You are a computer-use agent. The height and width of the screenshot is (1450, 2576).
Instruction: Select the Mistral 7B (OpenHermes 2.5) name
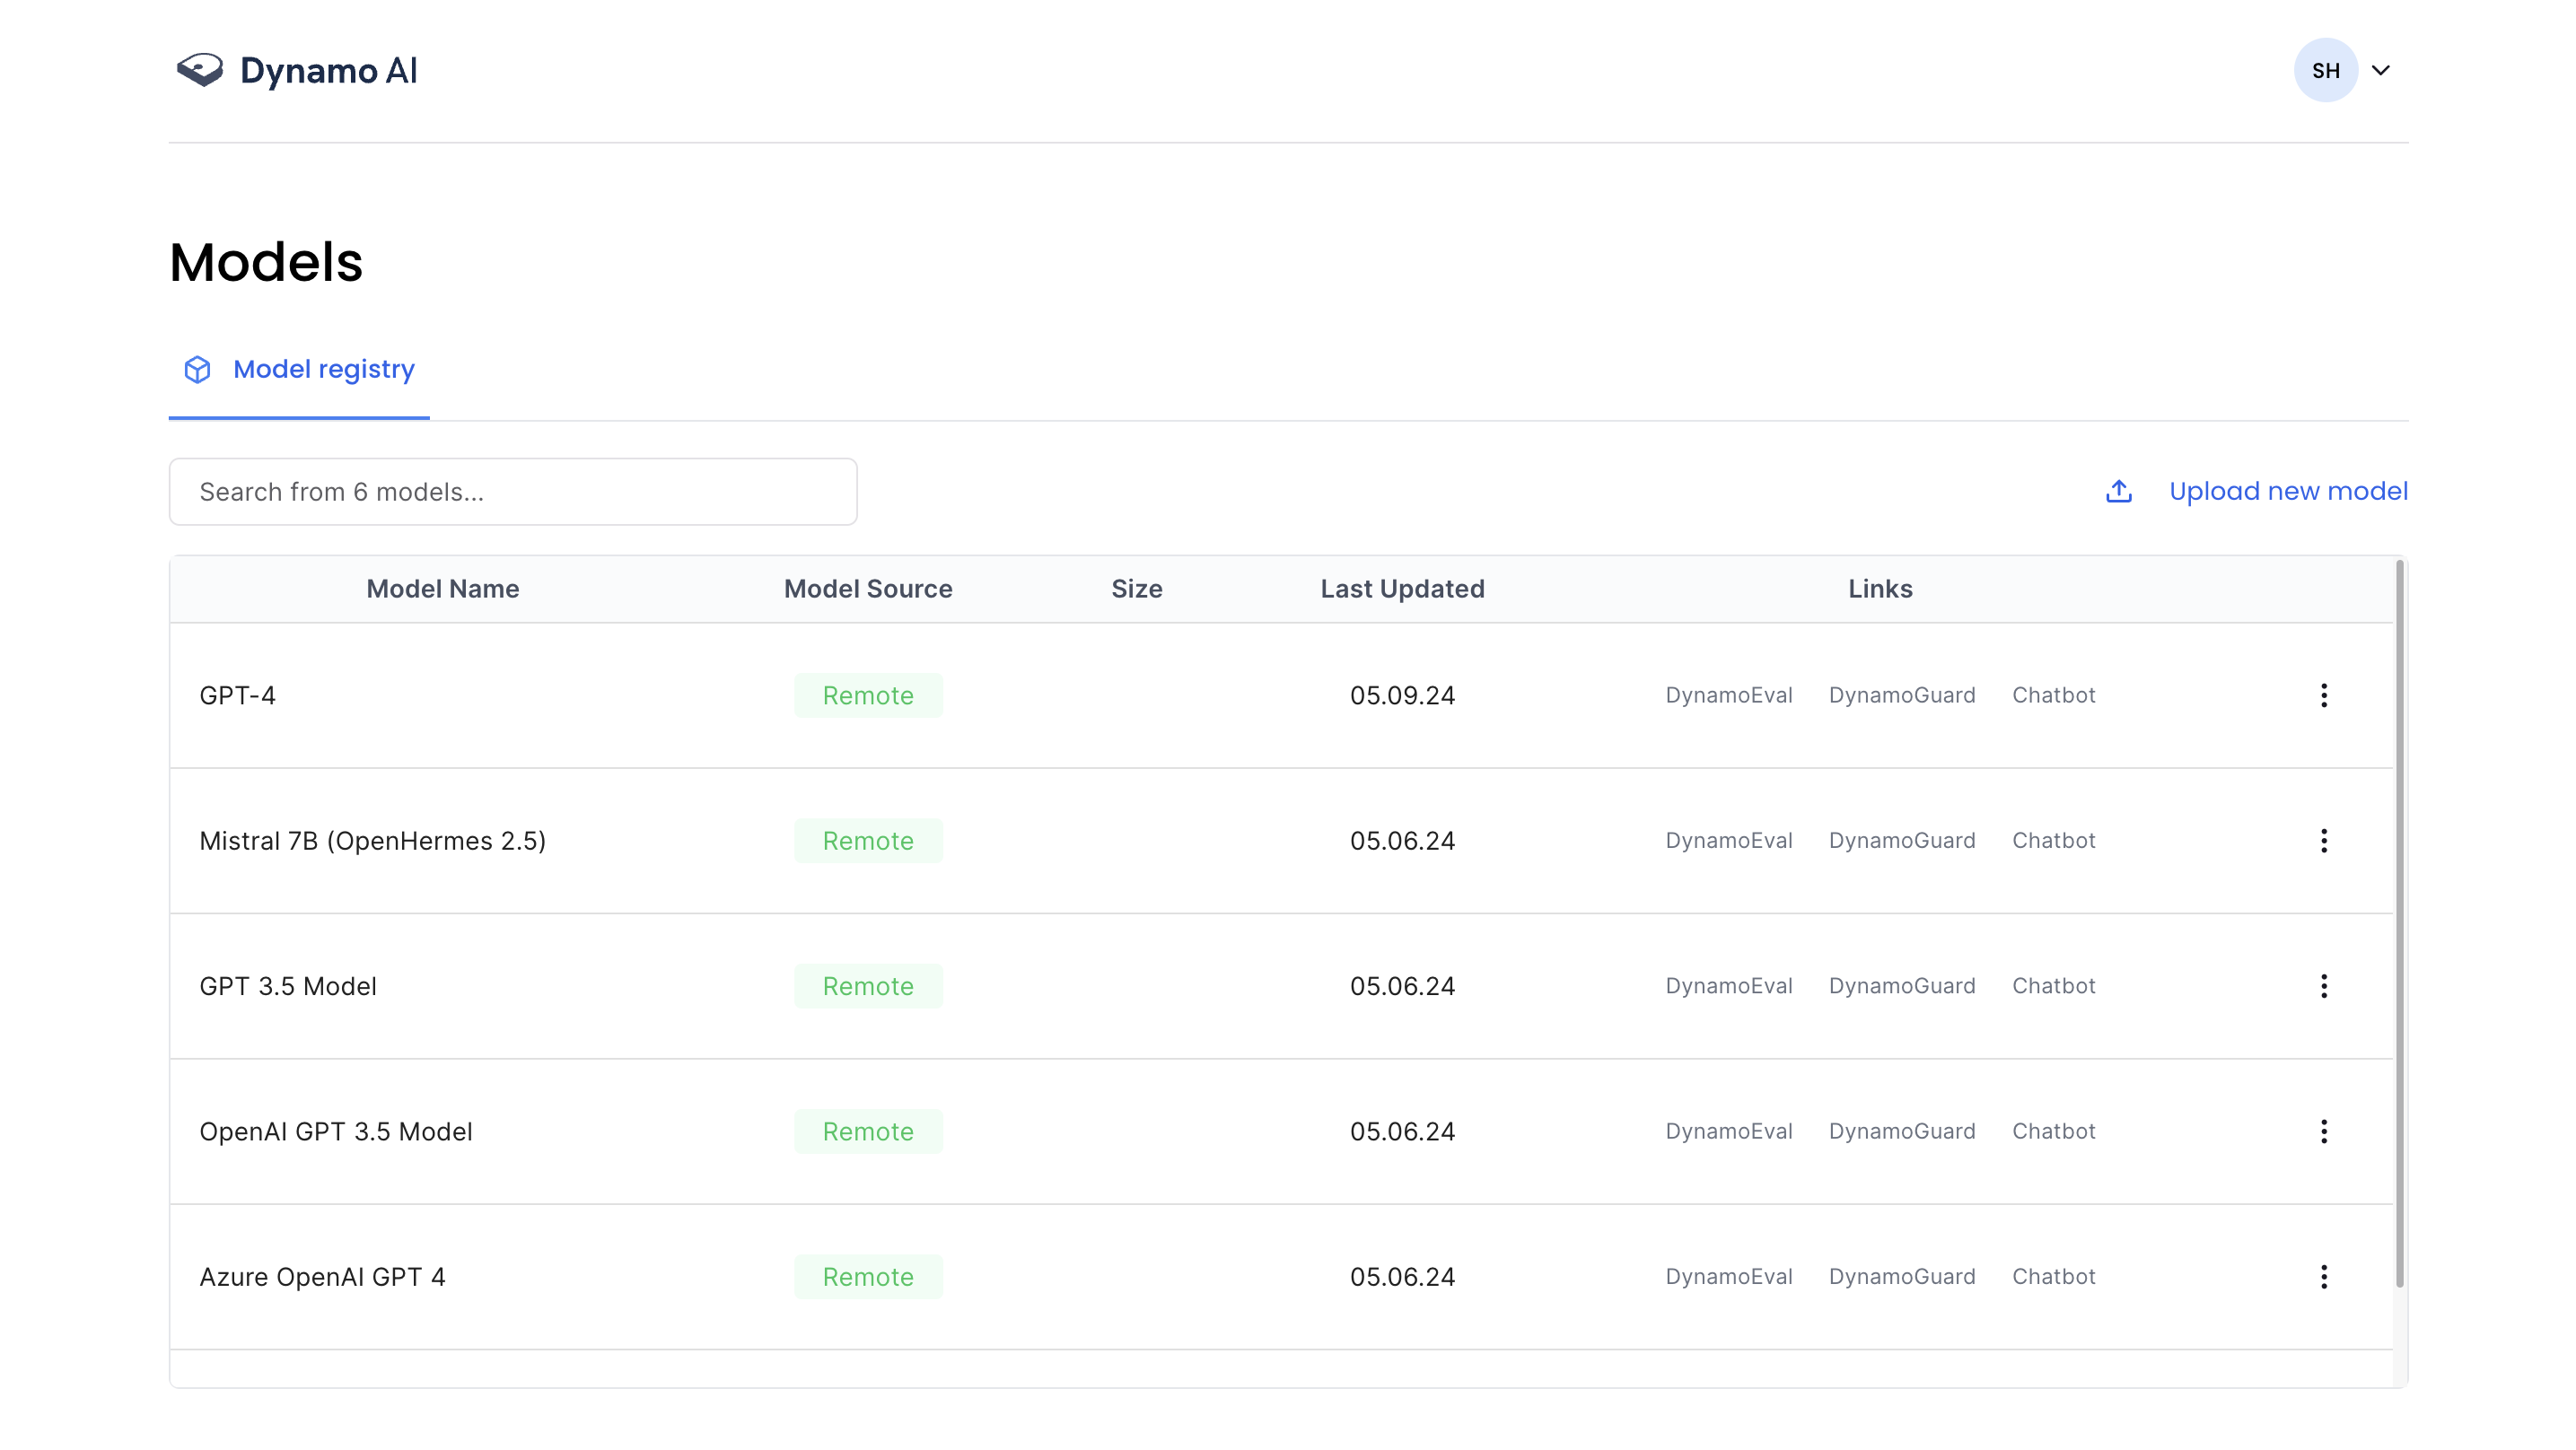pos(372,841)
